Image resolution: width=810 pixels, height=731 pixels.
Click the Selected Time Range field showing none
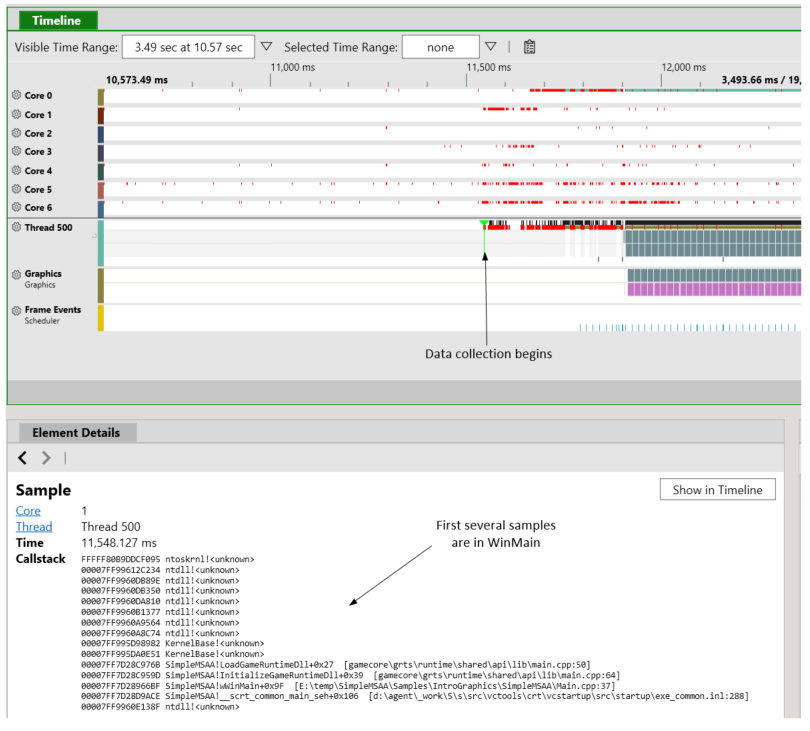441,47
